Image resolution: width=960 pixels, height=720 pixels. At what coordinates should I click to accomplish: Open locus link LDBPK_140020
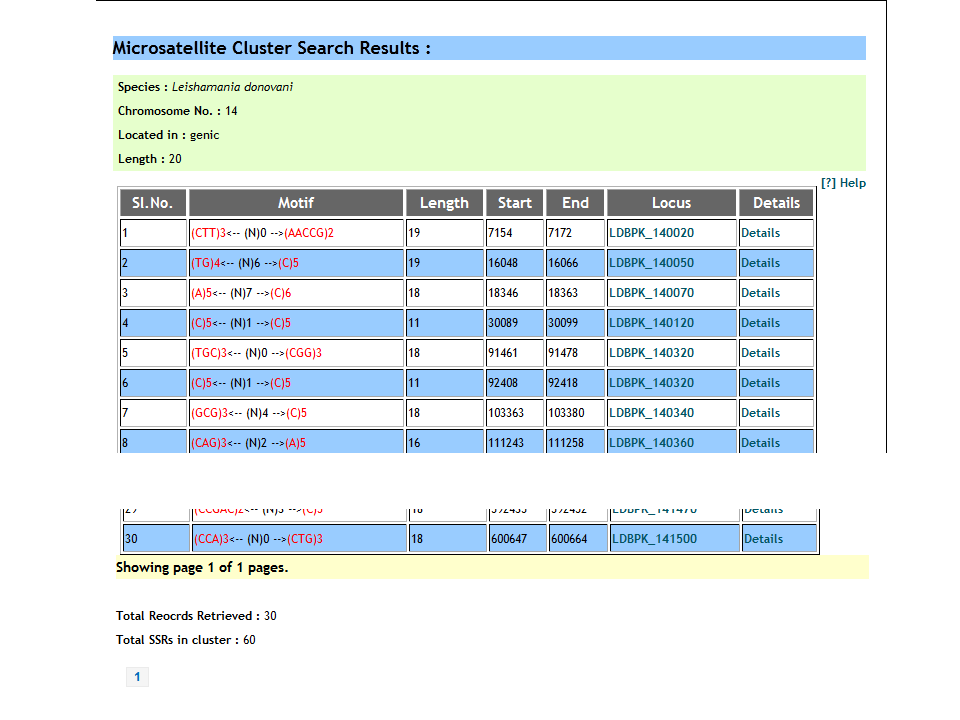point(651,233)
